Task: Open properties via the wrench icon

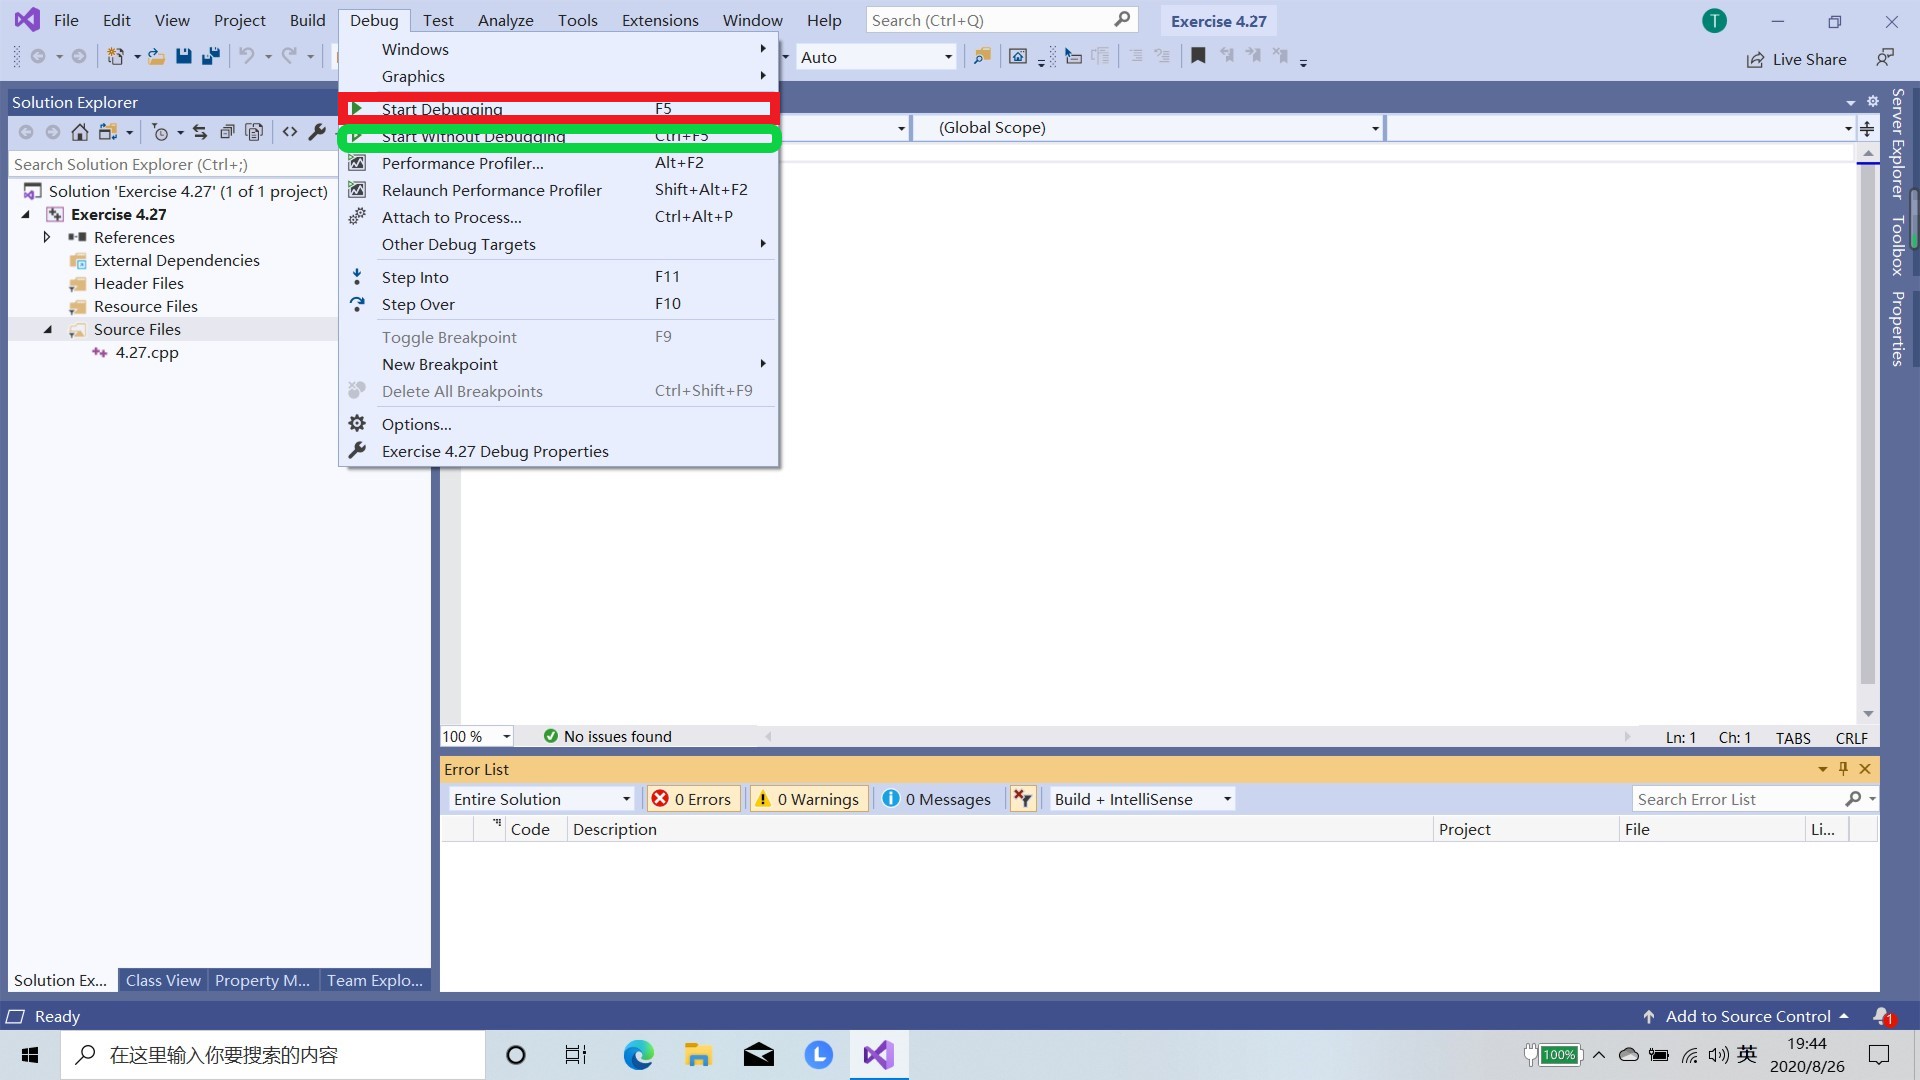Action: point(317,131)
